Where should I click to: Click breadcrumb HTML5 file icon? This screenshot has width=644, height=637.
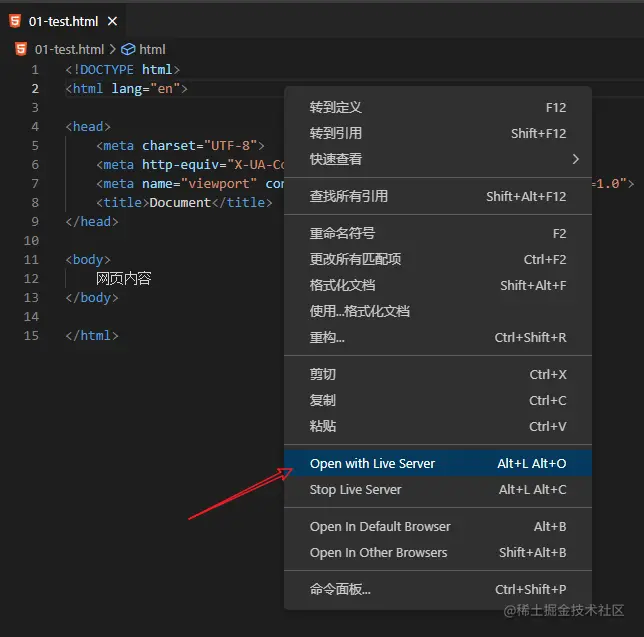pos(21,49)
